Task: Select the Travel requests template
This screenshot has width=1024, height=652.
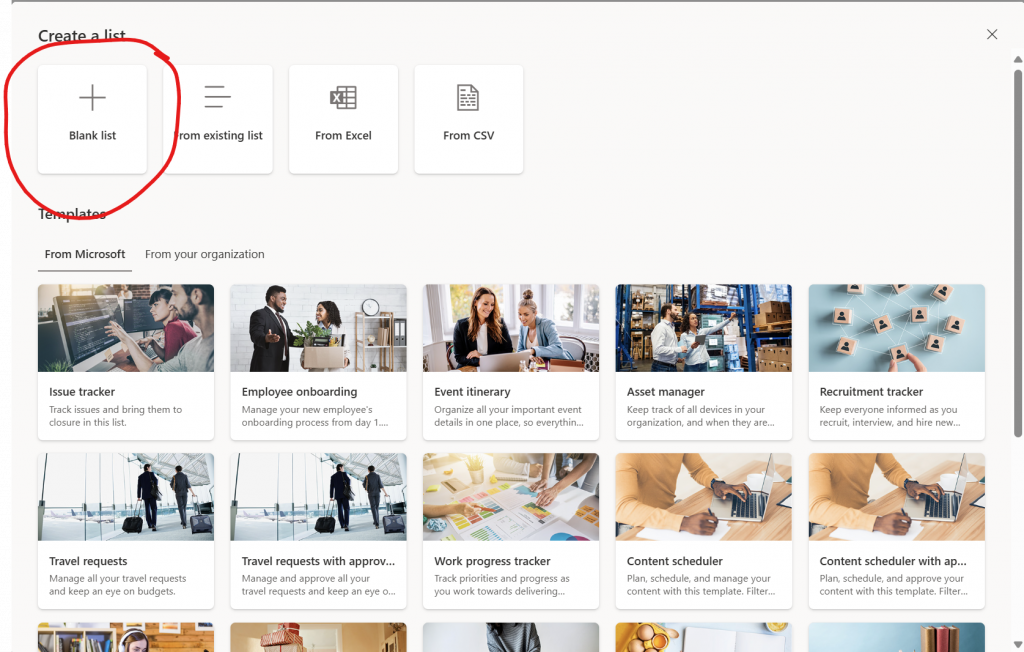Action: click(125, 531)
